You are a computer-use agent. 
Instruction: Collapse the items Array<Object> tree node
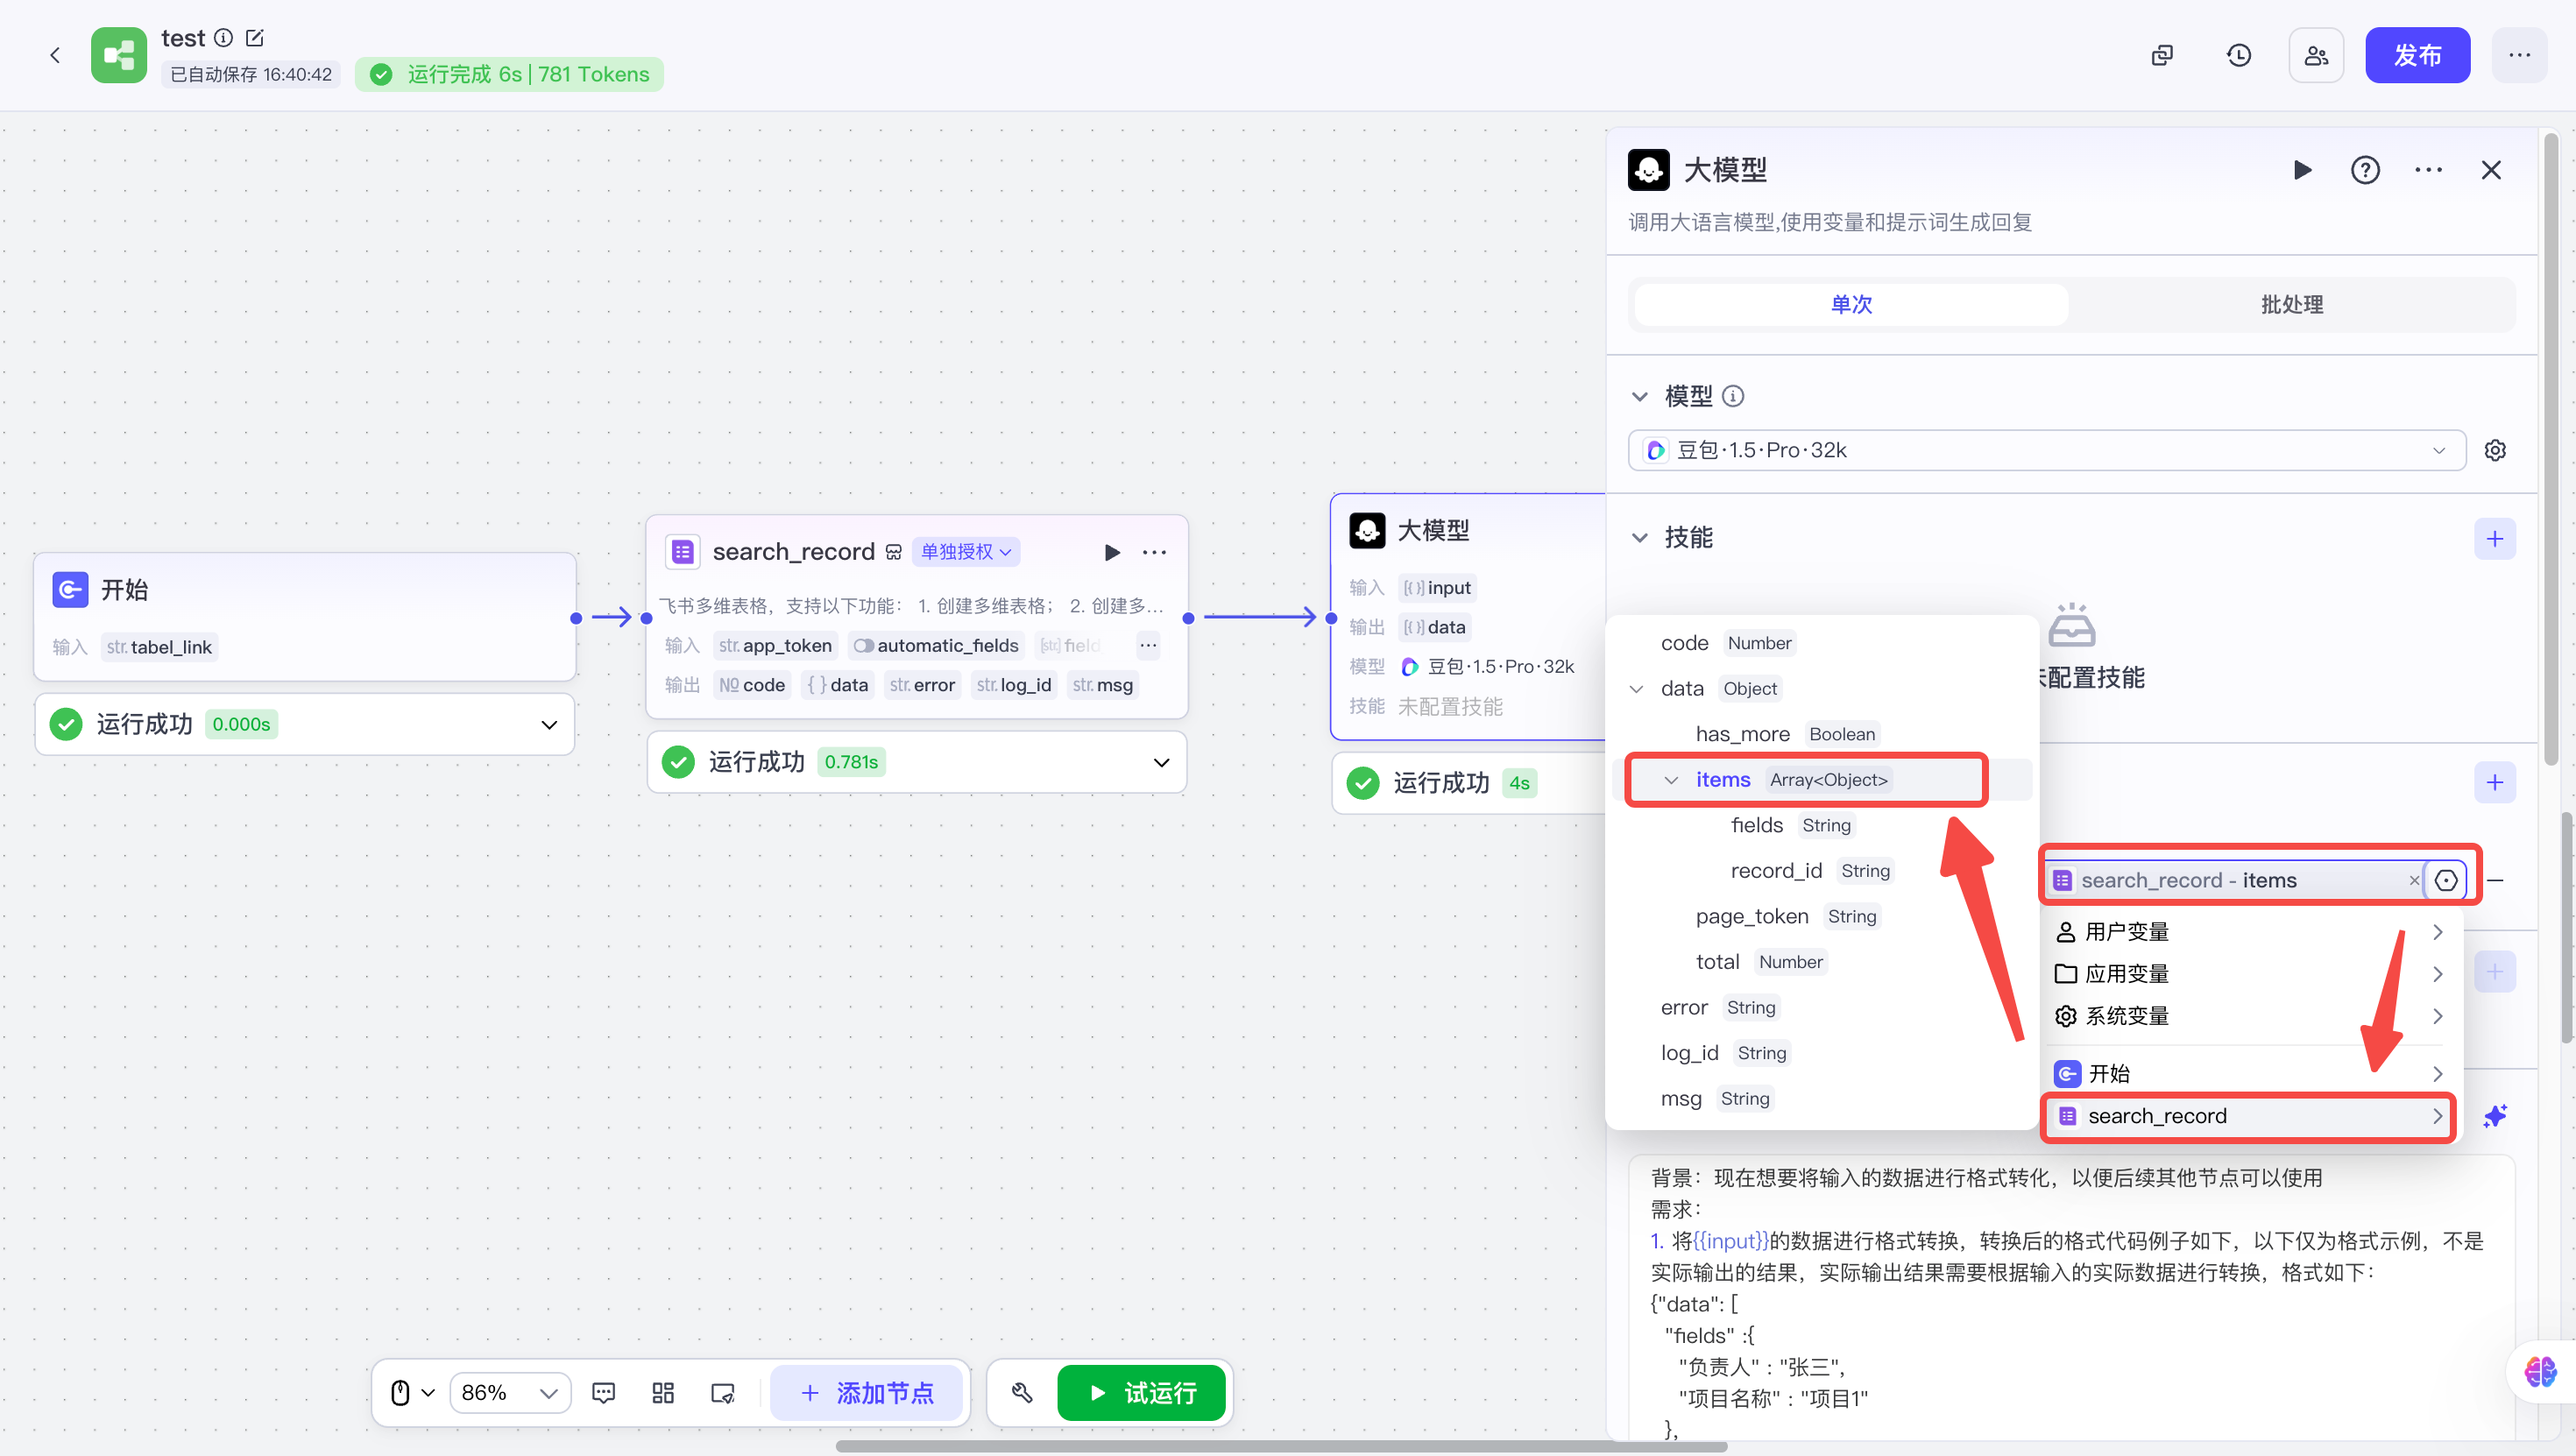[1671, 780]
